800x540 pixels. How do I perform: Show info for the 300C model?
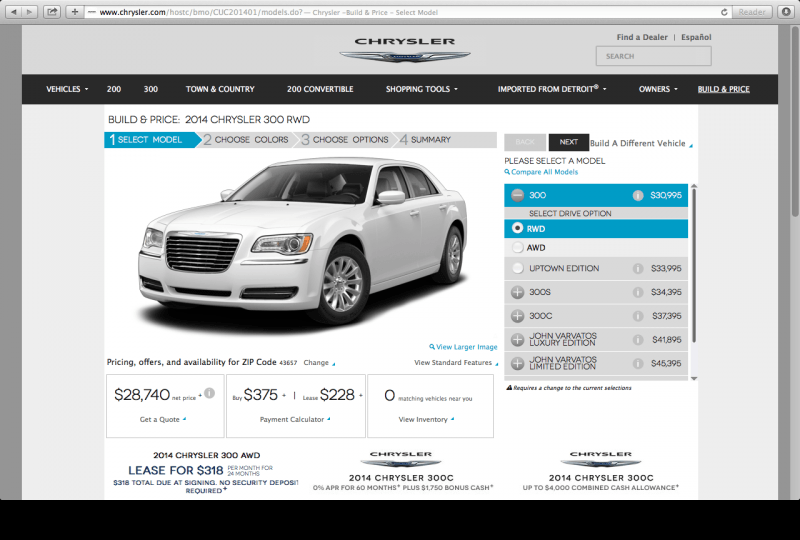click(638, 316)
